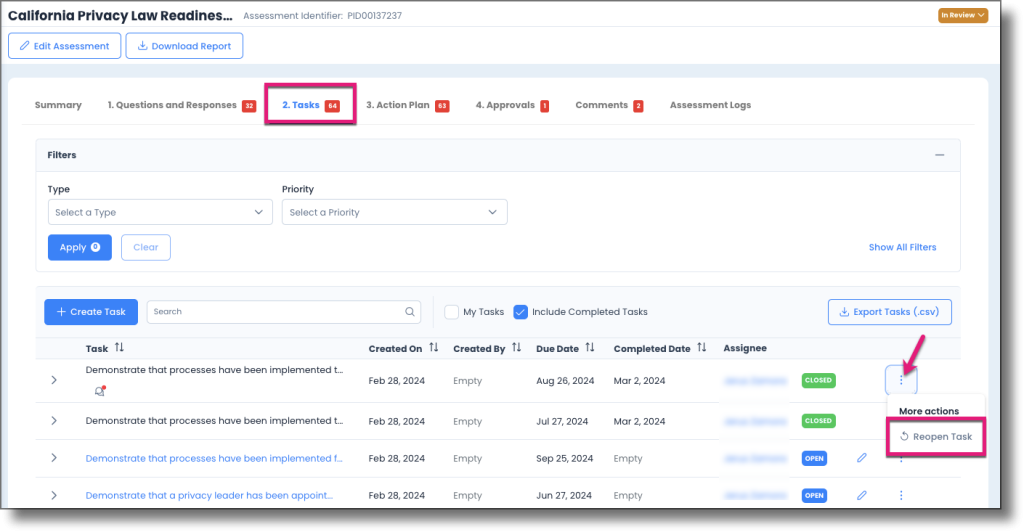Click the pencil edit icon on Sep 25 task
The width and height of the screenshot is (1024, 532).
click(x=862, y=458)
